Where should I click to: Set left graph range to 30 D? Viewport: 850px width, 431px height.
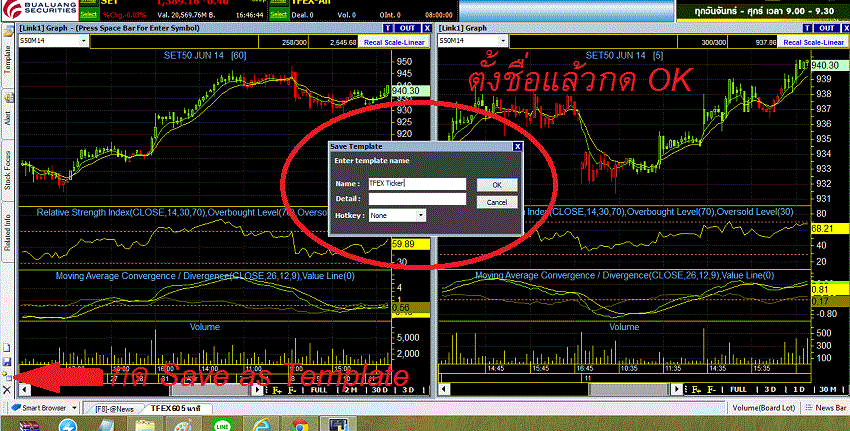coord(379,390)
